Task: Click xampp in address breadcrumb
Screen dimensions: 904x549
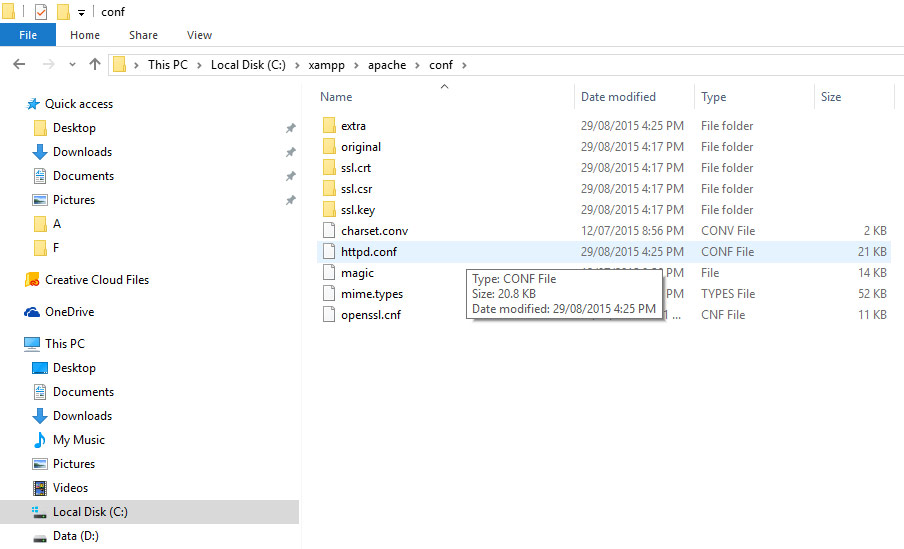Action: click(326, 65)
